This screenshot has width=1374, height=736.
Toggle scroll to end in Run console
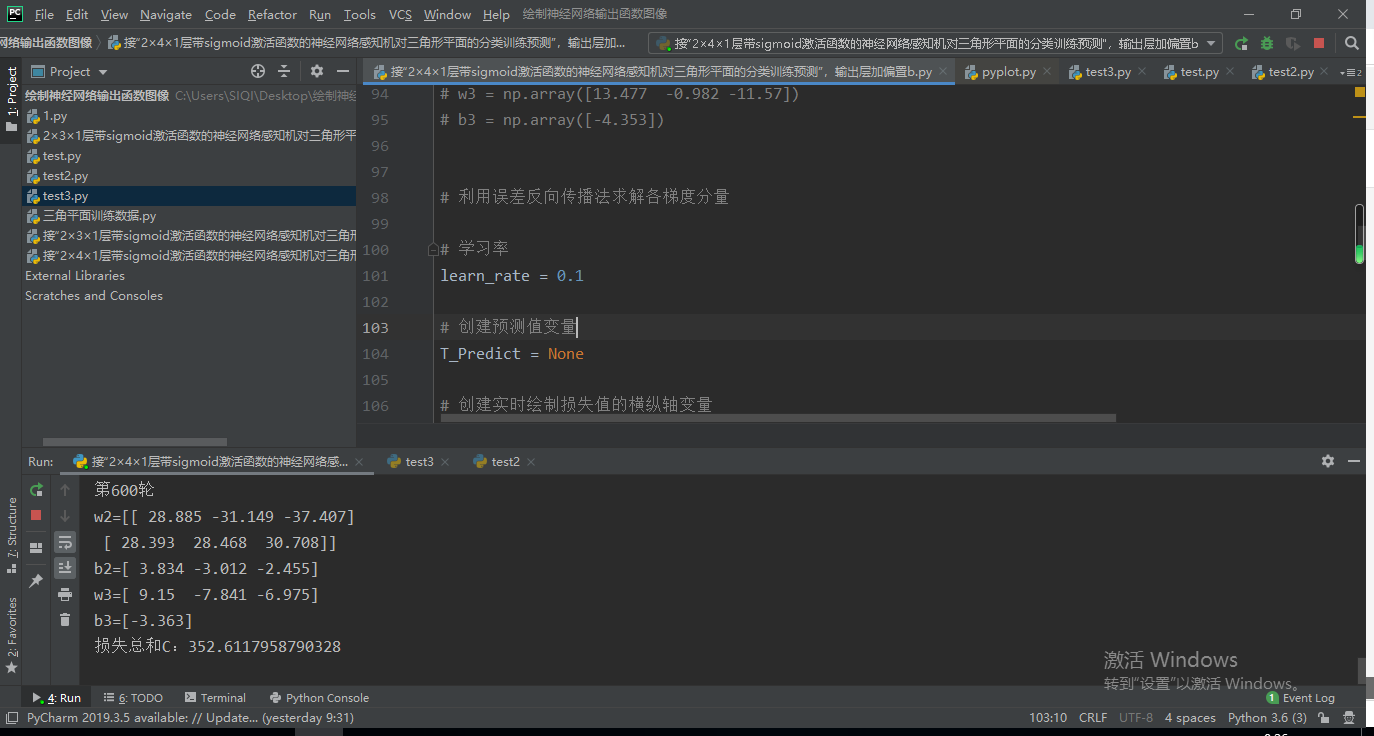tap(65, 568)
